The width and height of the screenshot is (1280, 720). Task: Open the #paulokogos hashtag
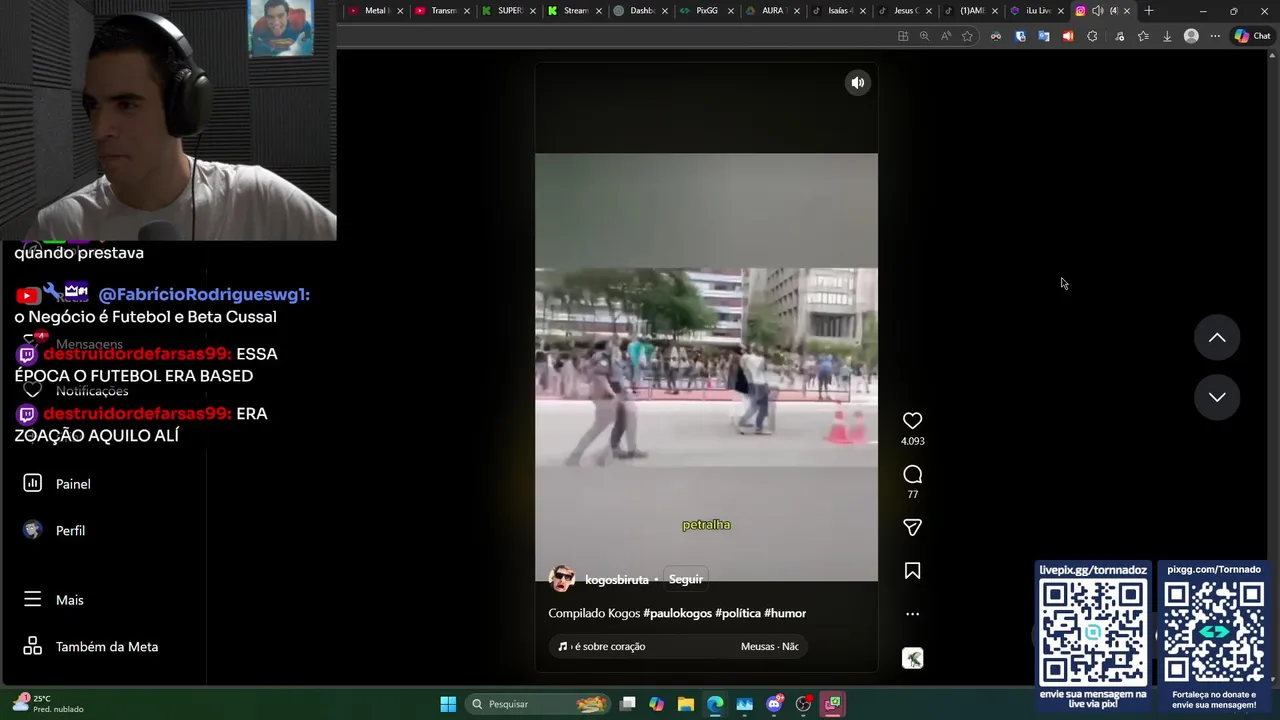click(677, 613)
